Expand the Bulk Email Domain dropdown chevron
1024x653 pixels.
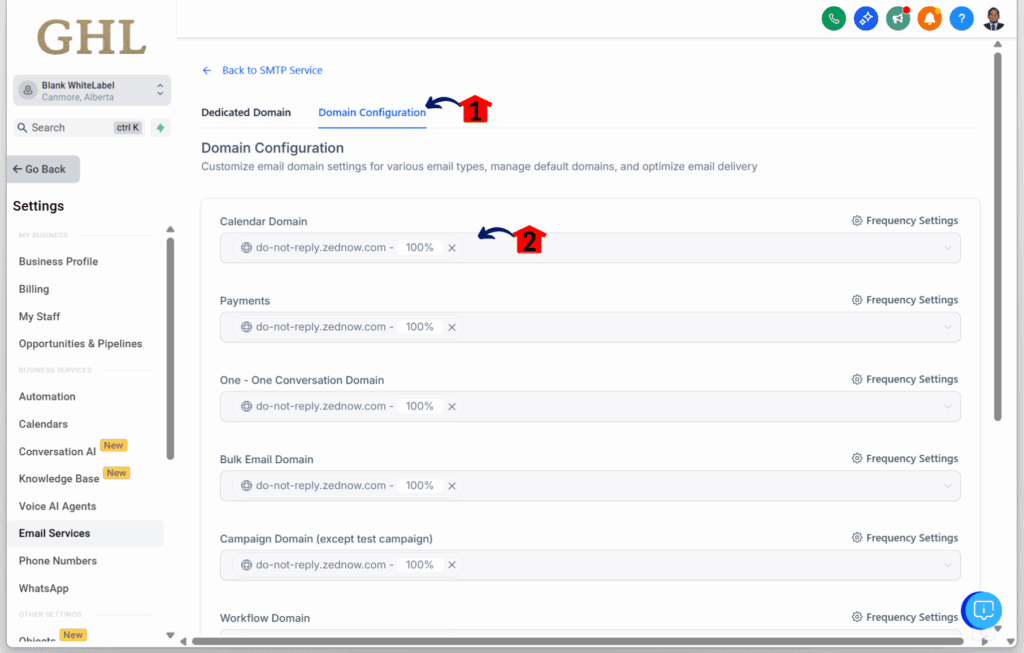947,486
